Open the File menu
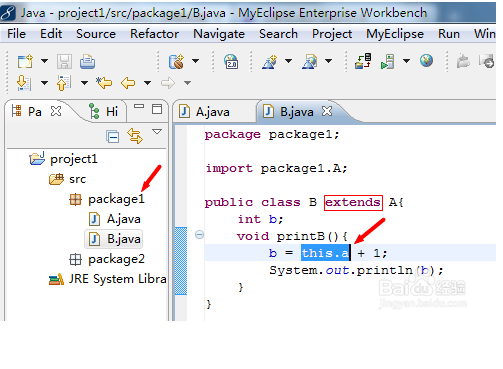 [16, 34]
